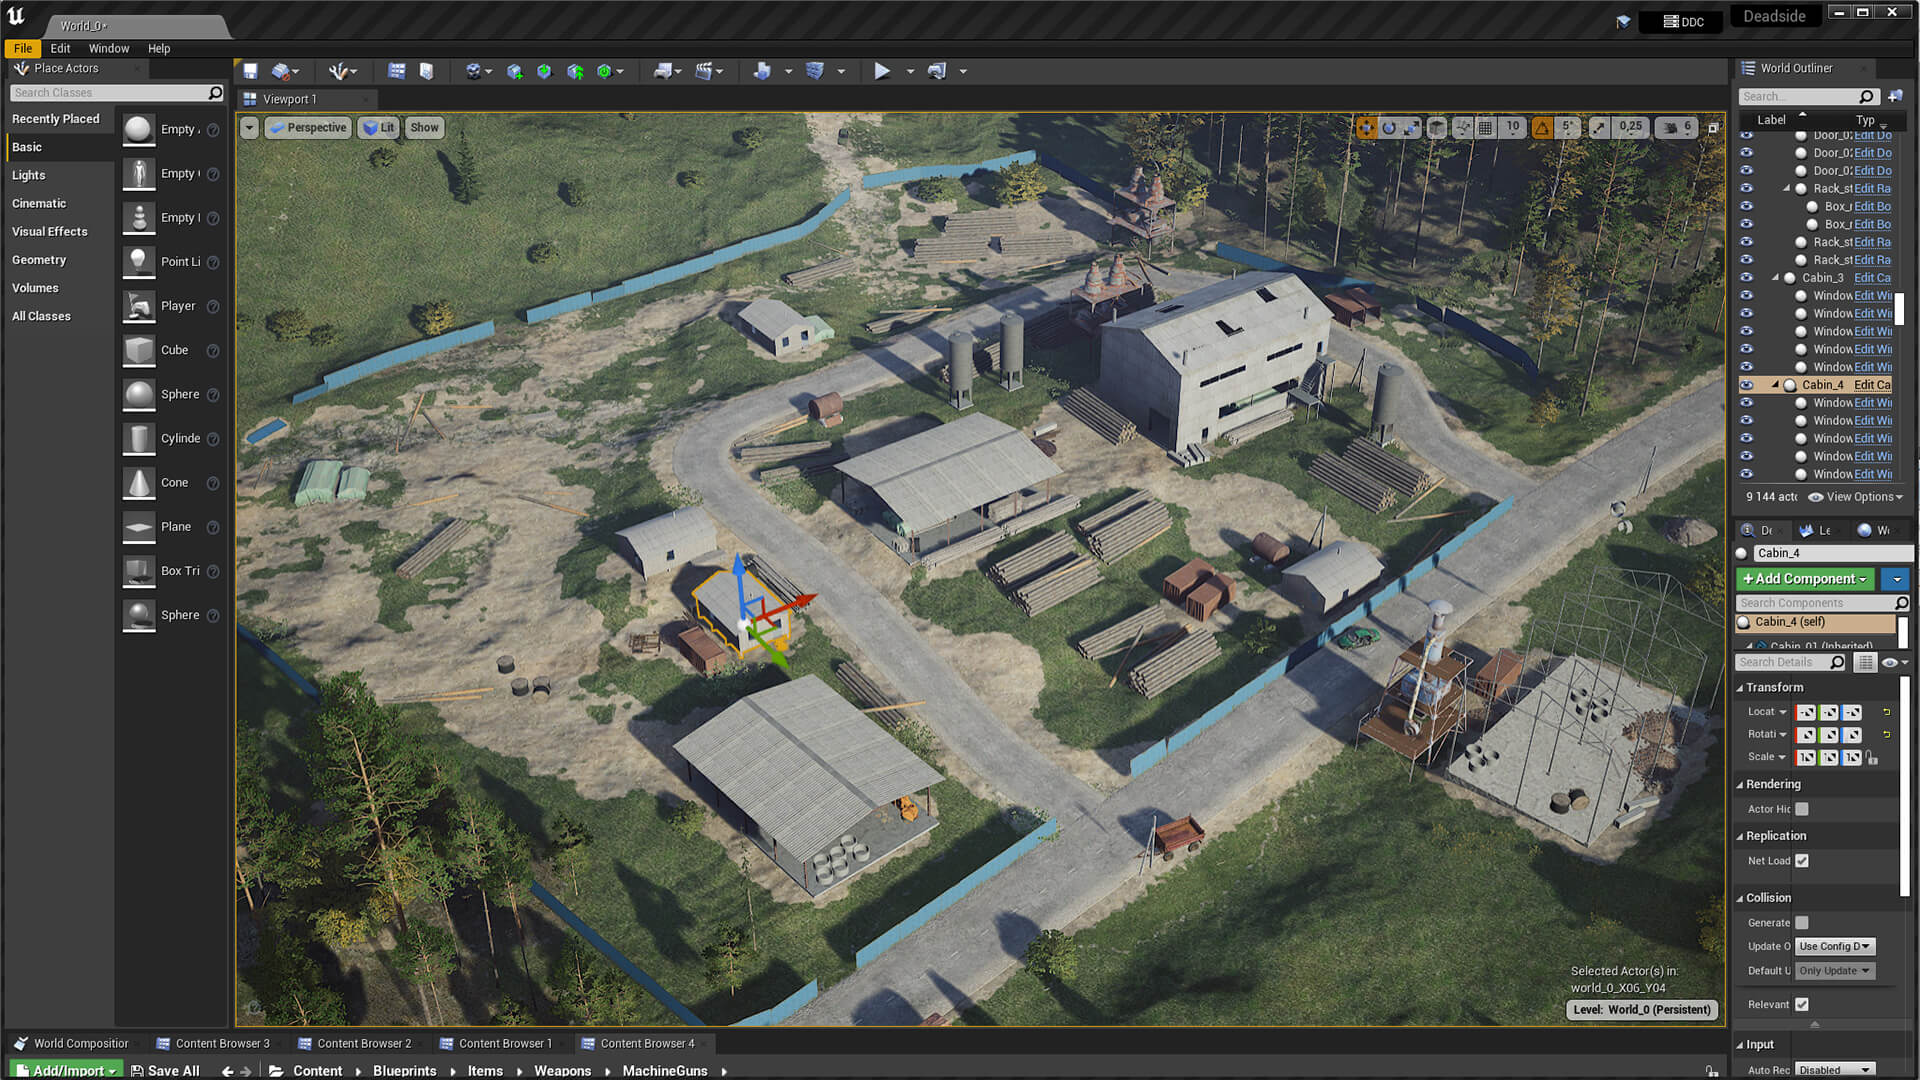This screenshot has width=1920, height=1080.
Task: Click the help icon next to Cube
Action: 213,351
